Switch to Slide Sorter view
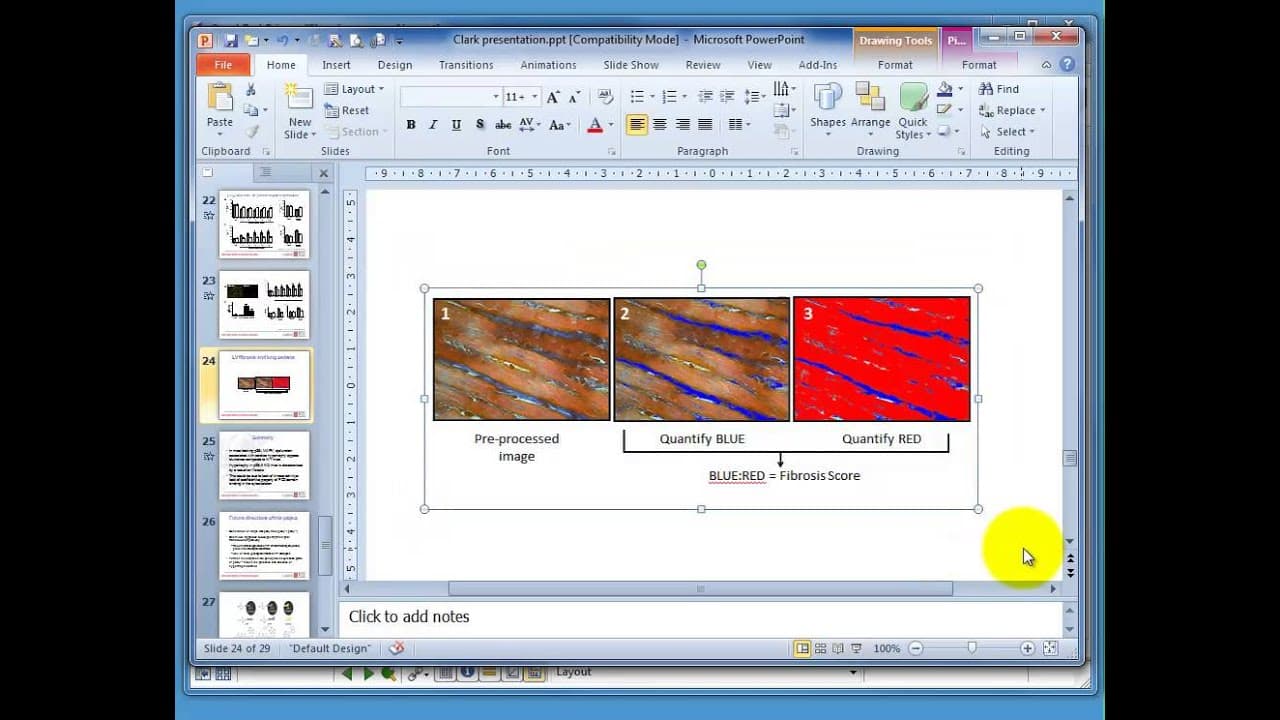This screenshot has height=720, width=1280. click(820, 649)
